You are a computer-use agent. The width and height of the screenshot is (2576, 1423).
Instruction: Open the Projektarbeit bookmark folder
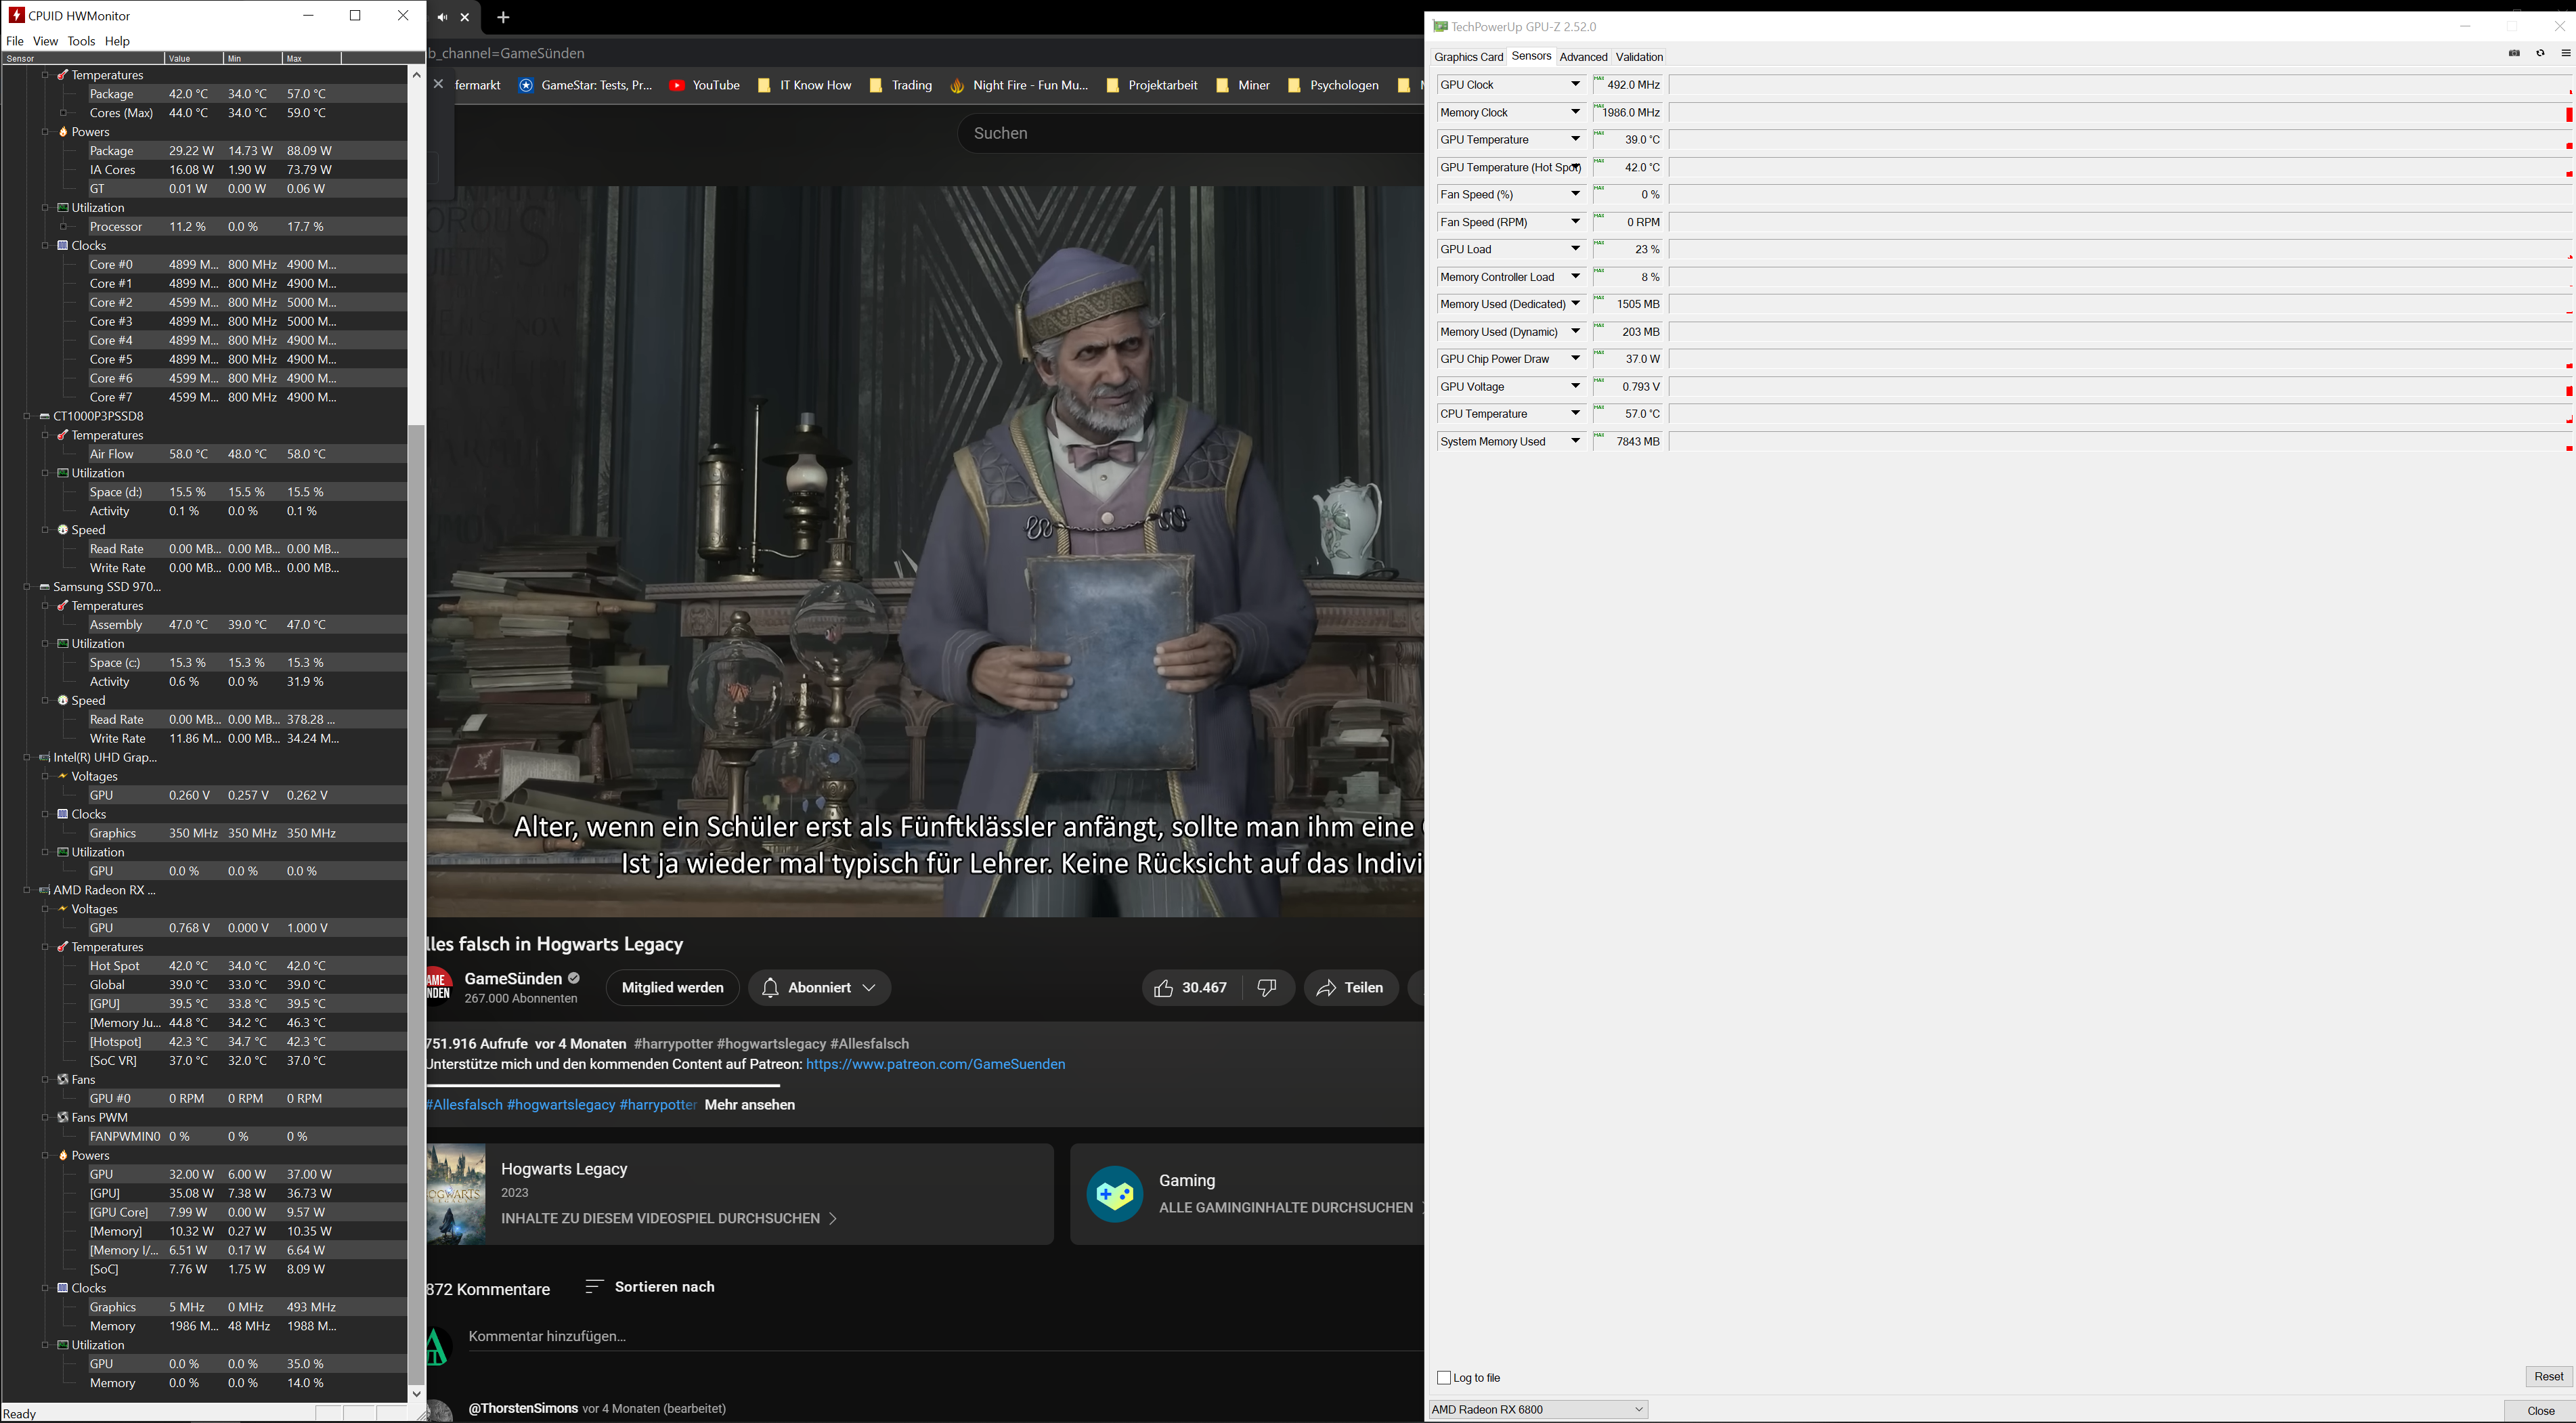click(1152, 86)
